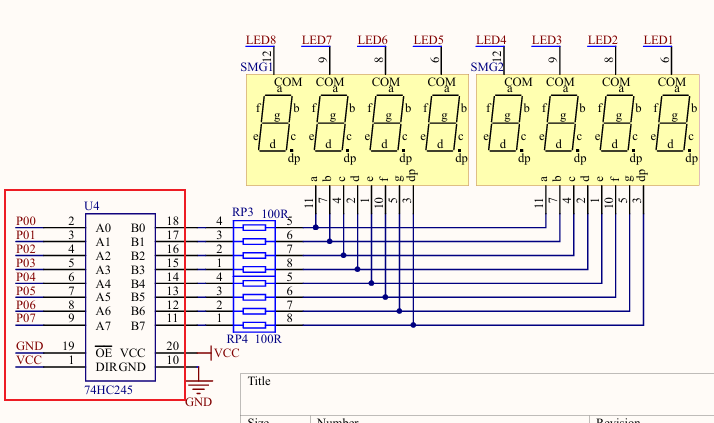Select the U4 designator text
Viewport: 714px width, 423px height.
pyautogui.click(x=92, y=206)
